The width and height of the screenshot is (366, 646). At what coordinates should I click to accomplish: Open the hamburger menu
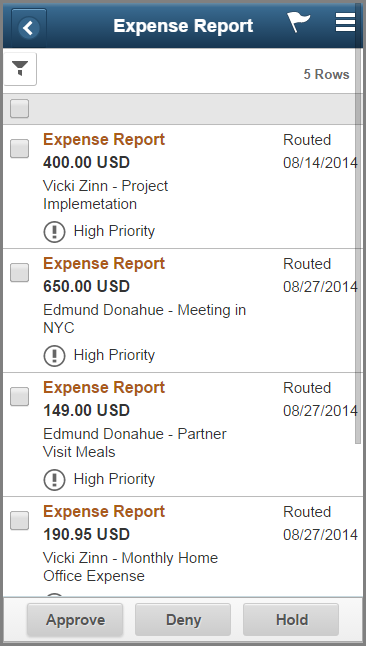(x=345, y=22)
